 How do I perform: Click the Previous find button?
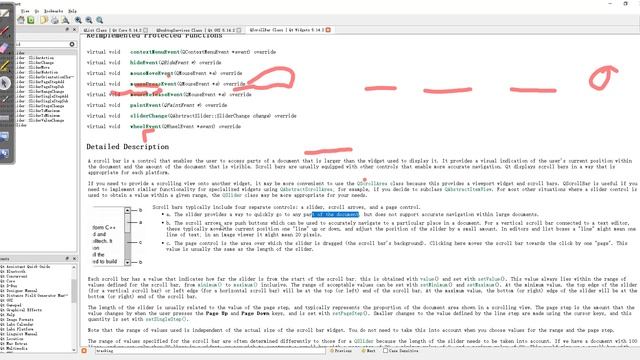341,351
